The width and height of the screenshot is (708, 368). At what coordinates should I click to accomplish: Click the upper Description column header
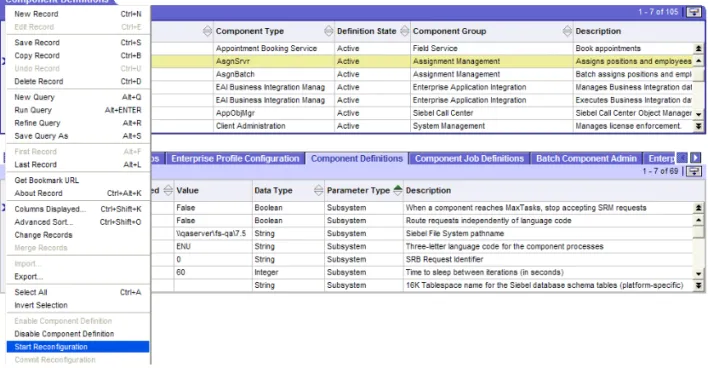633,31
